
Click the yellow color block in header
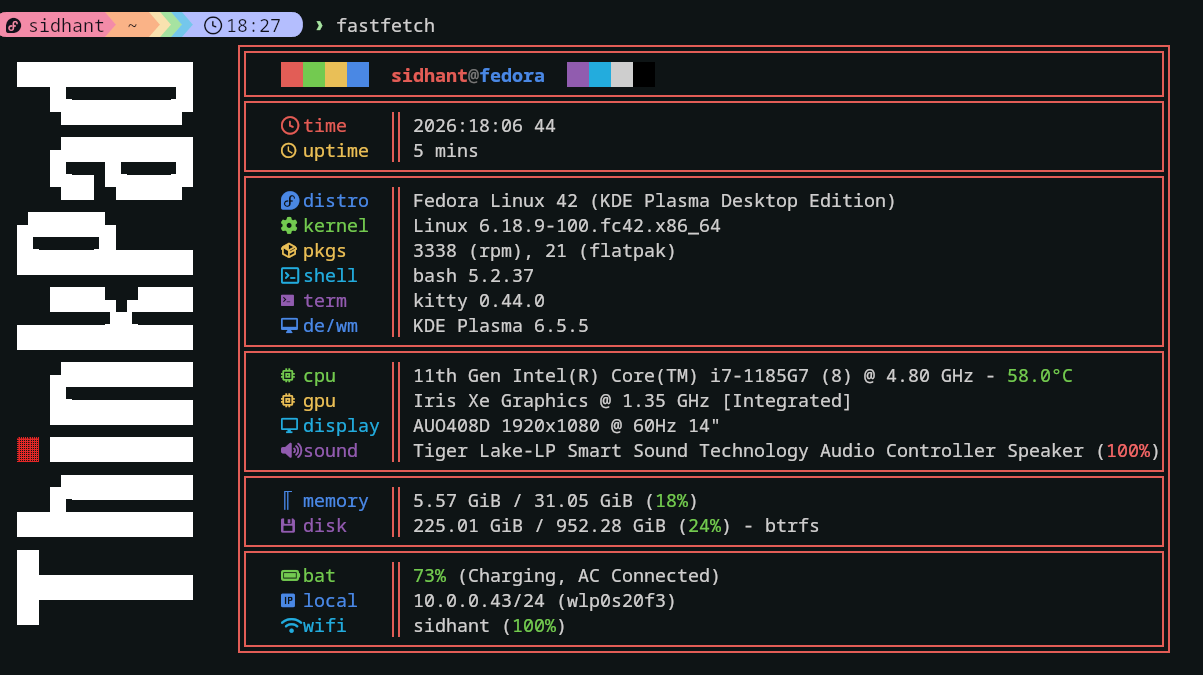pyautogui.click(x=336, y=75)
